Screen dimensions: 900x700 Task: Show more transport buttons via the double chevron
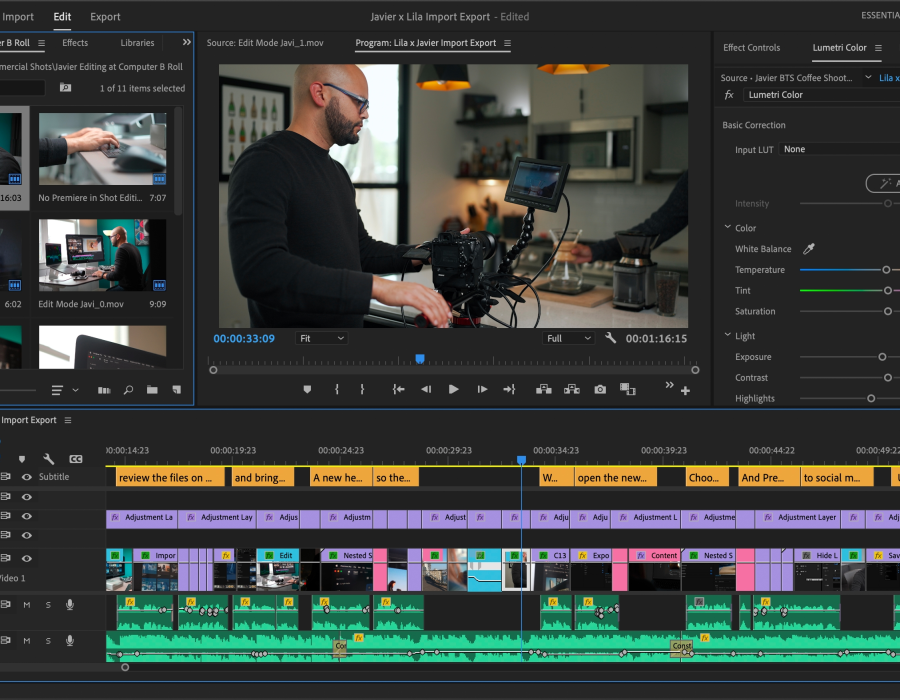tap(669, 385)
